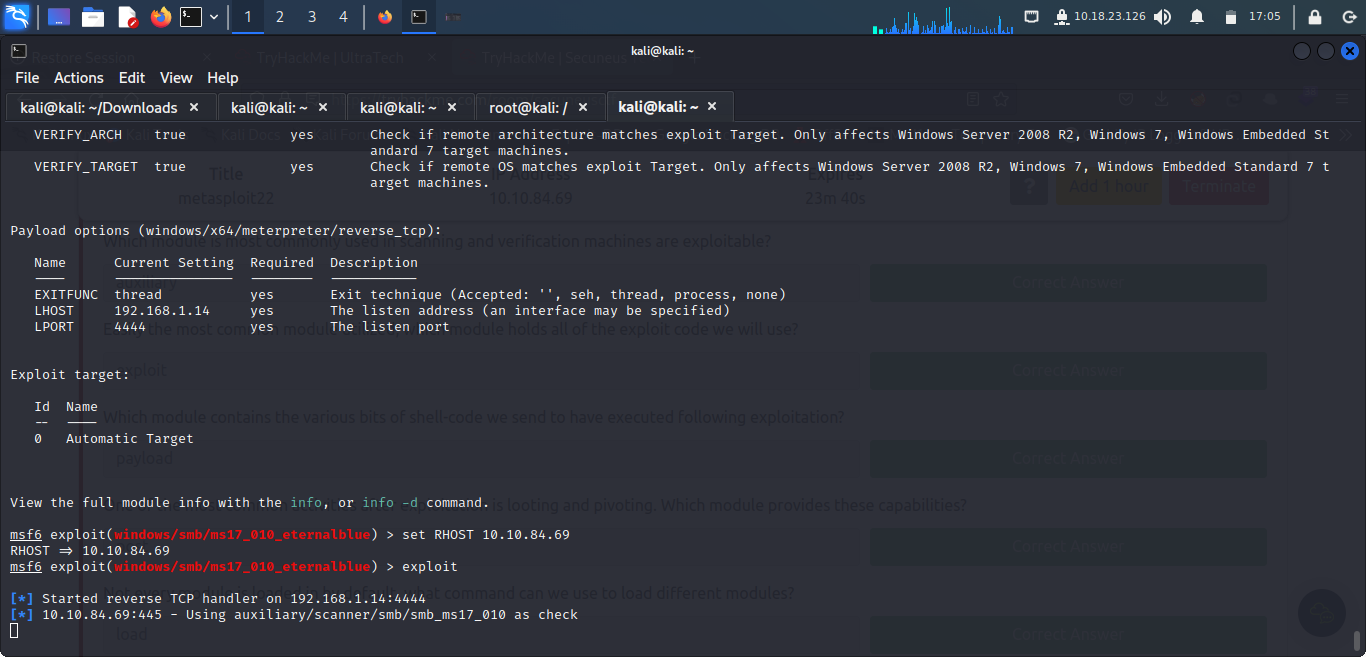The image size is (1366, 657).
Task: Click the active terminal window taskbar button
Action: click(x=420, y=17)
